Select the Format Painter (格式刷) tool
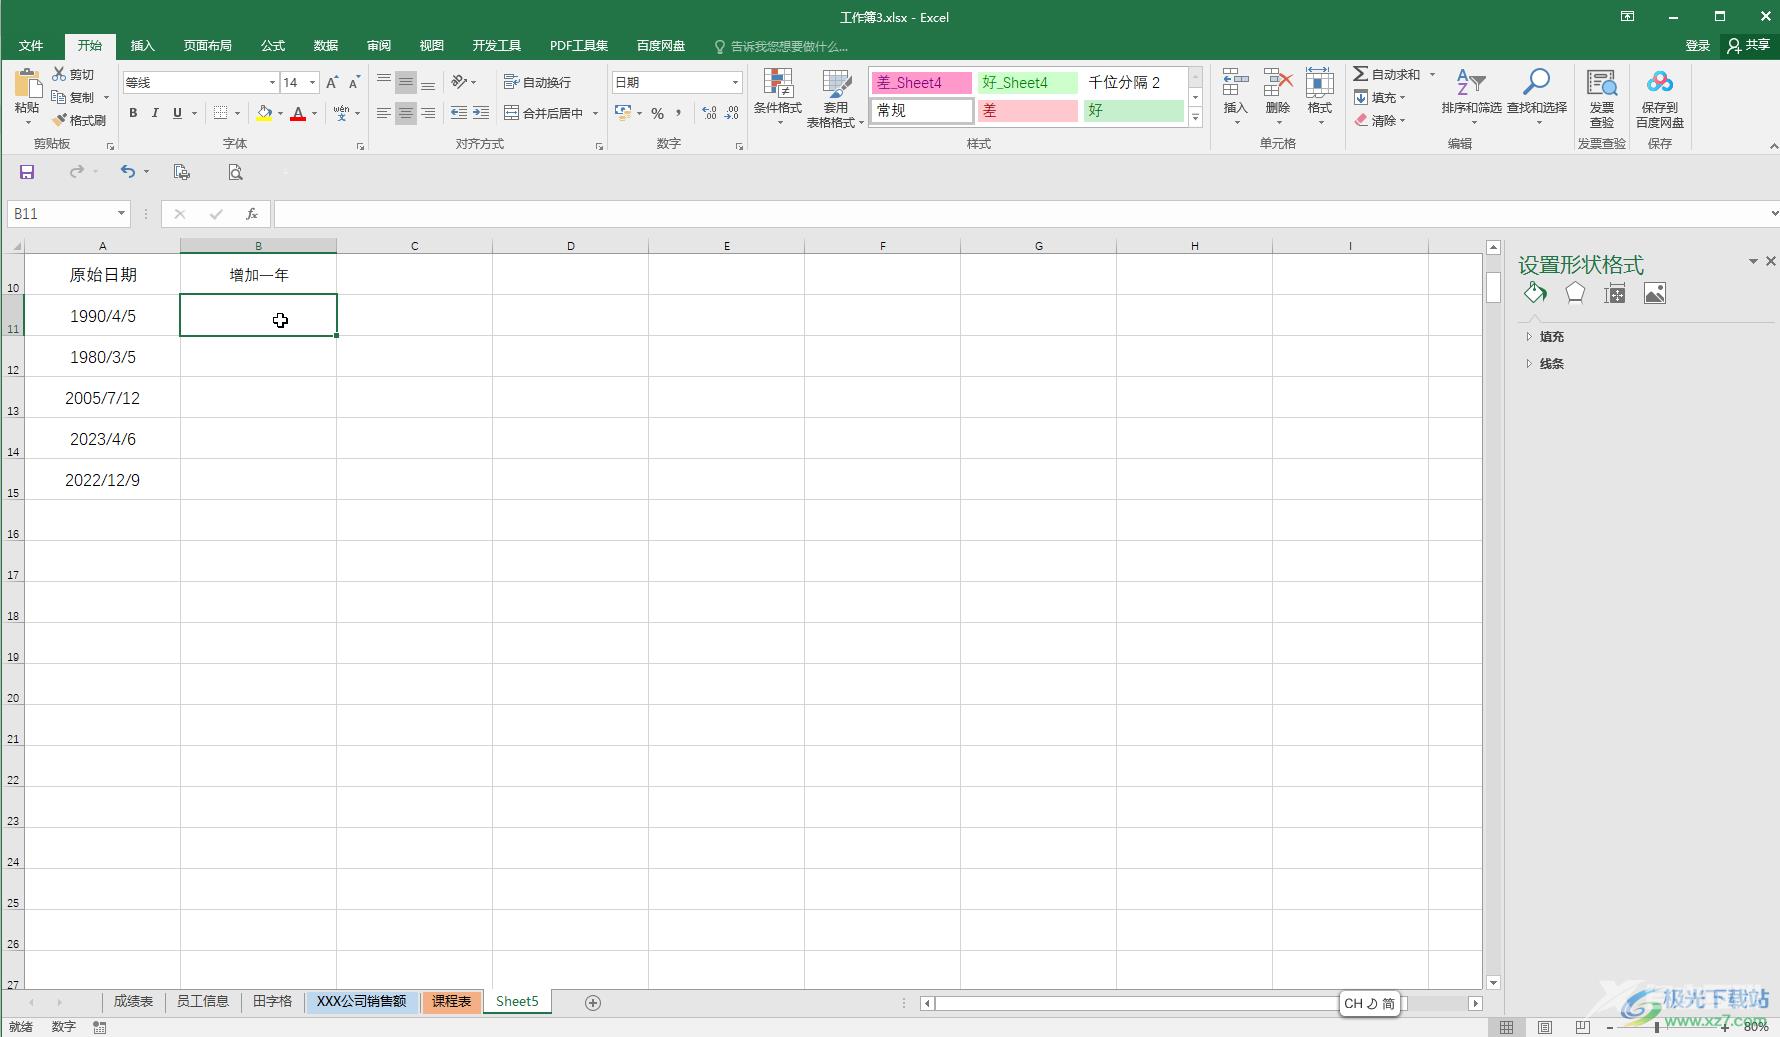 [x=79, y=120]
